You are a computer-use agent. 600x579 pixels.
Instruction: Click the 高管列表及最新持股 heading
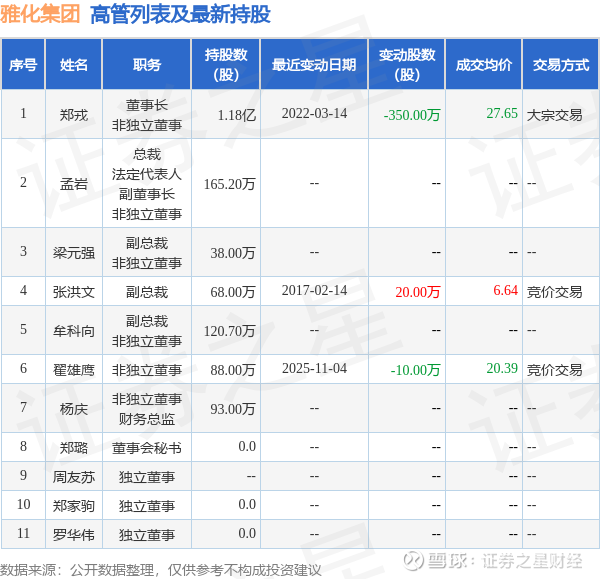click(180, 15)
